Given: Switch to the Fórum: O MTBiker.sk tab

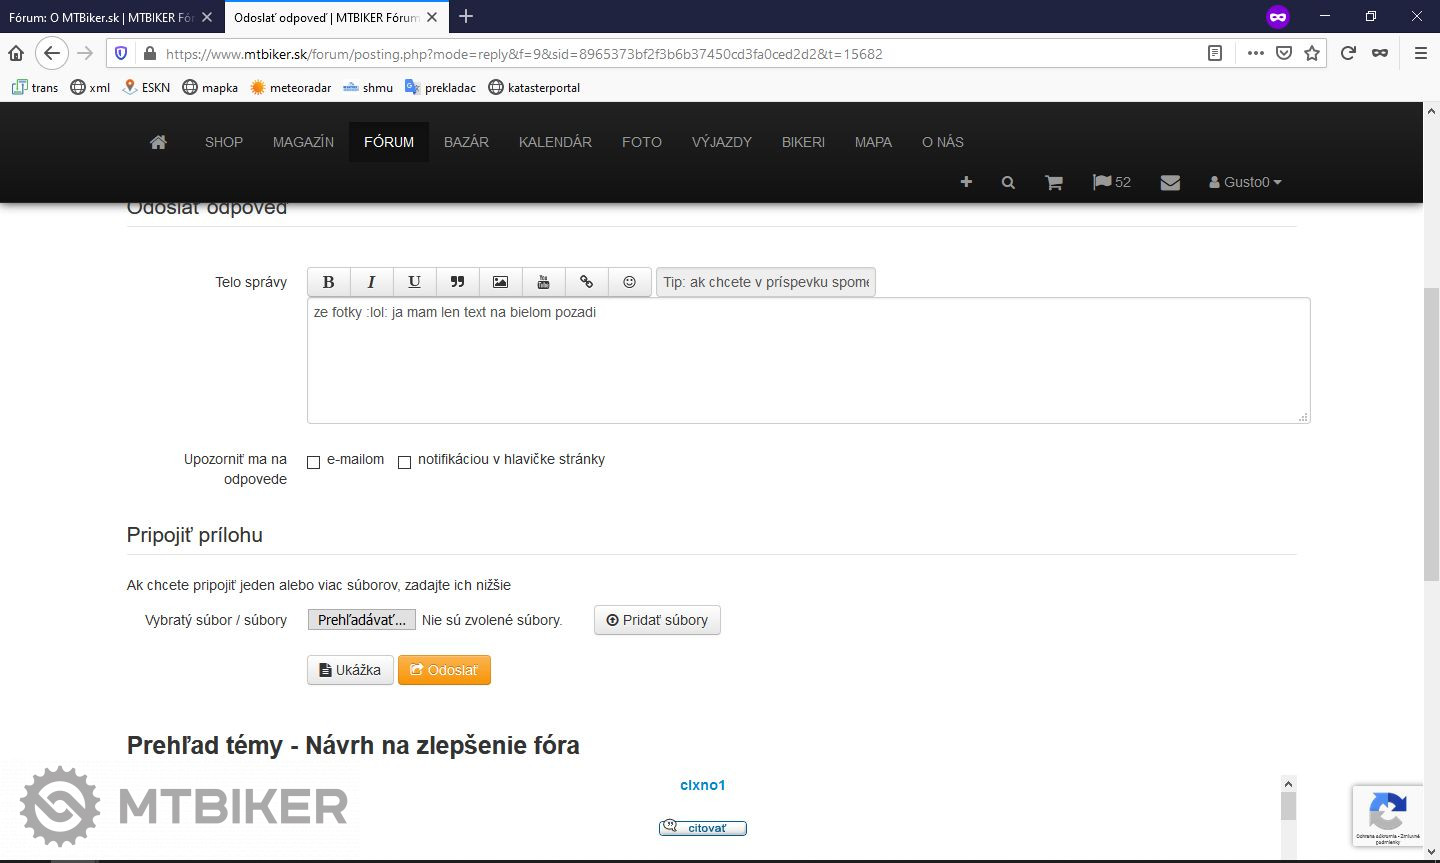Looking at the screenshot, I should click(100, 17).
